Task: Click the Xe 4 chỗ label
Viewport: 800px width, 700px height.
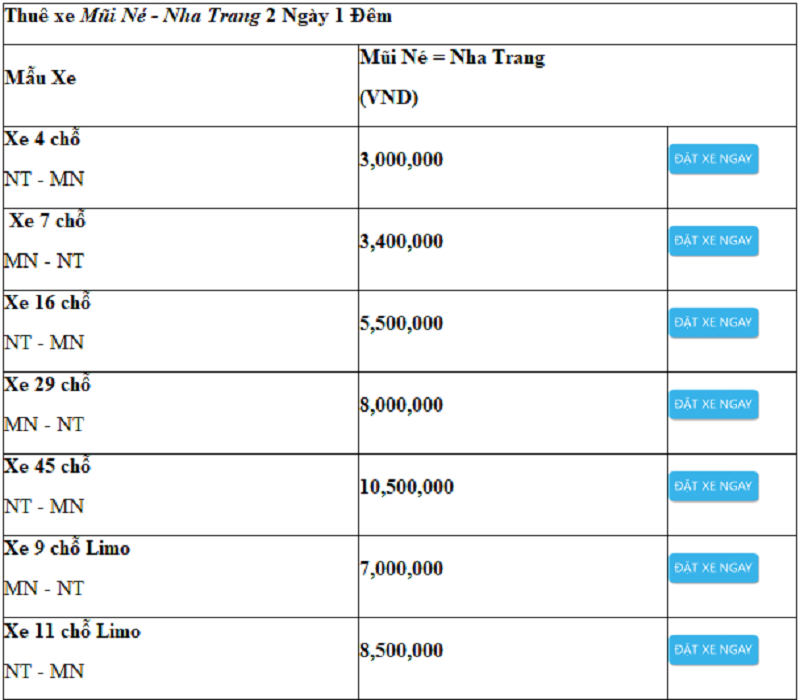Action: click(42, 139)
